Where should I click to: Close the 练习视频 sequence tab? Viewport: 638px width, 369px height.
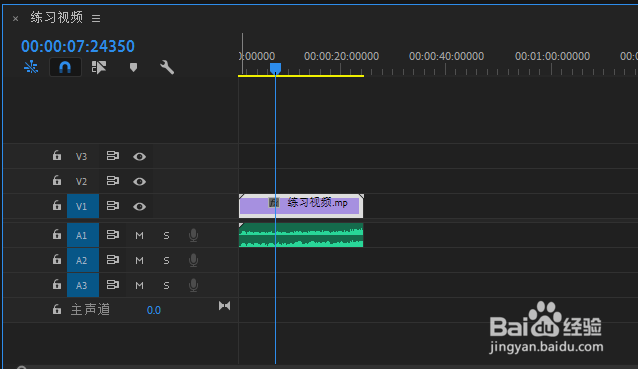[15, 18]
